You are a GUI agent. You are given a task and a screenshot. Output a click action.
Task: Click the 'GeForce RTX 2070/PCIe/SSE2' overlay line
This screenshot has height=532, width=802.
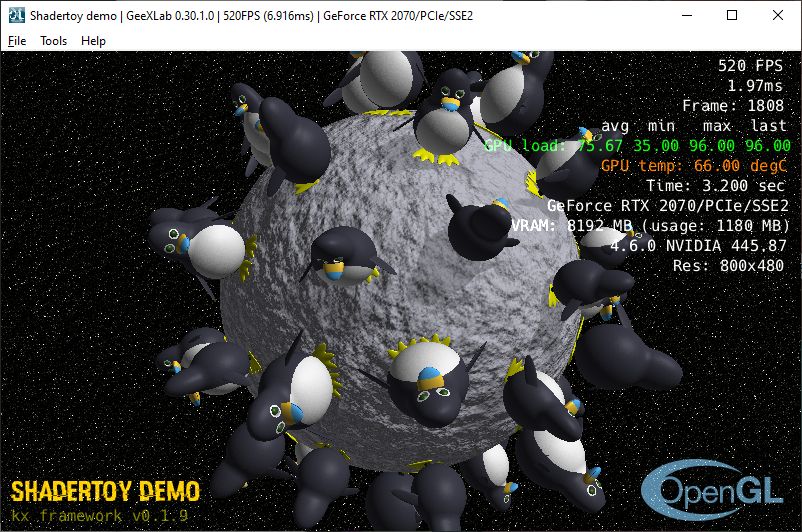click(668, 206)
